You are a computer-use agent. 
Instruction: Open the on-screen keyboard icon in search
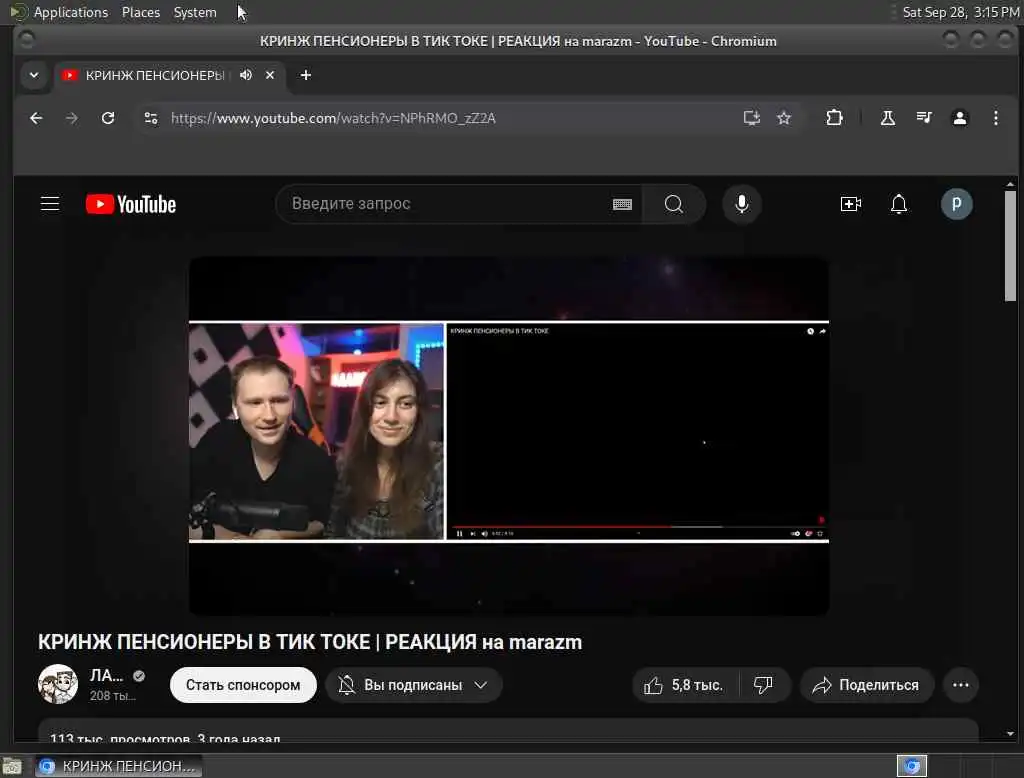(x=622, y=204)
